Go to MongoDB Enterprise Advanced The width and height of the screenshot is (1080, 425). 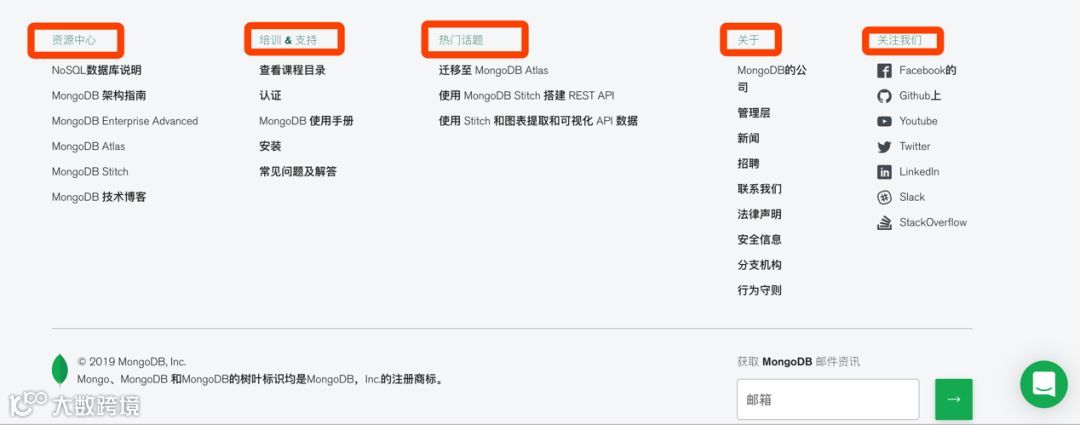125,121
